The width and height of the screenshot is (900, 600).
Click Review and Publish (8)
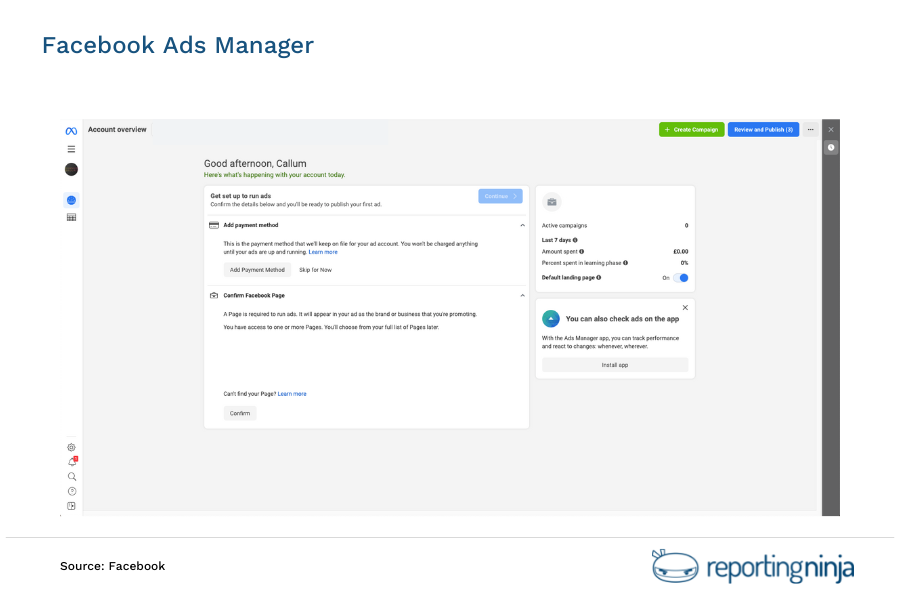[x=763, y=129]
